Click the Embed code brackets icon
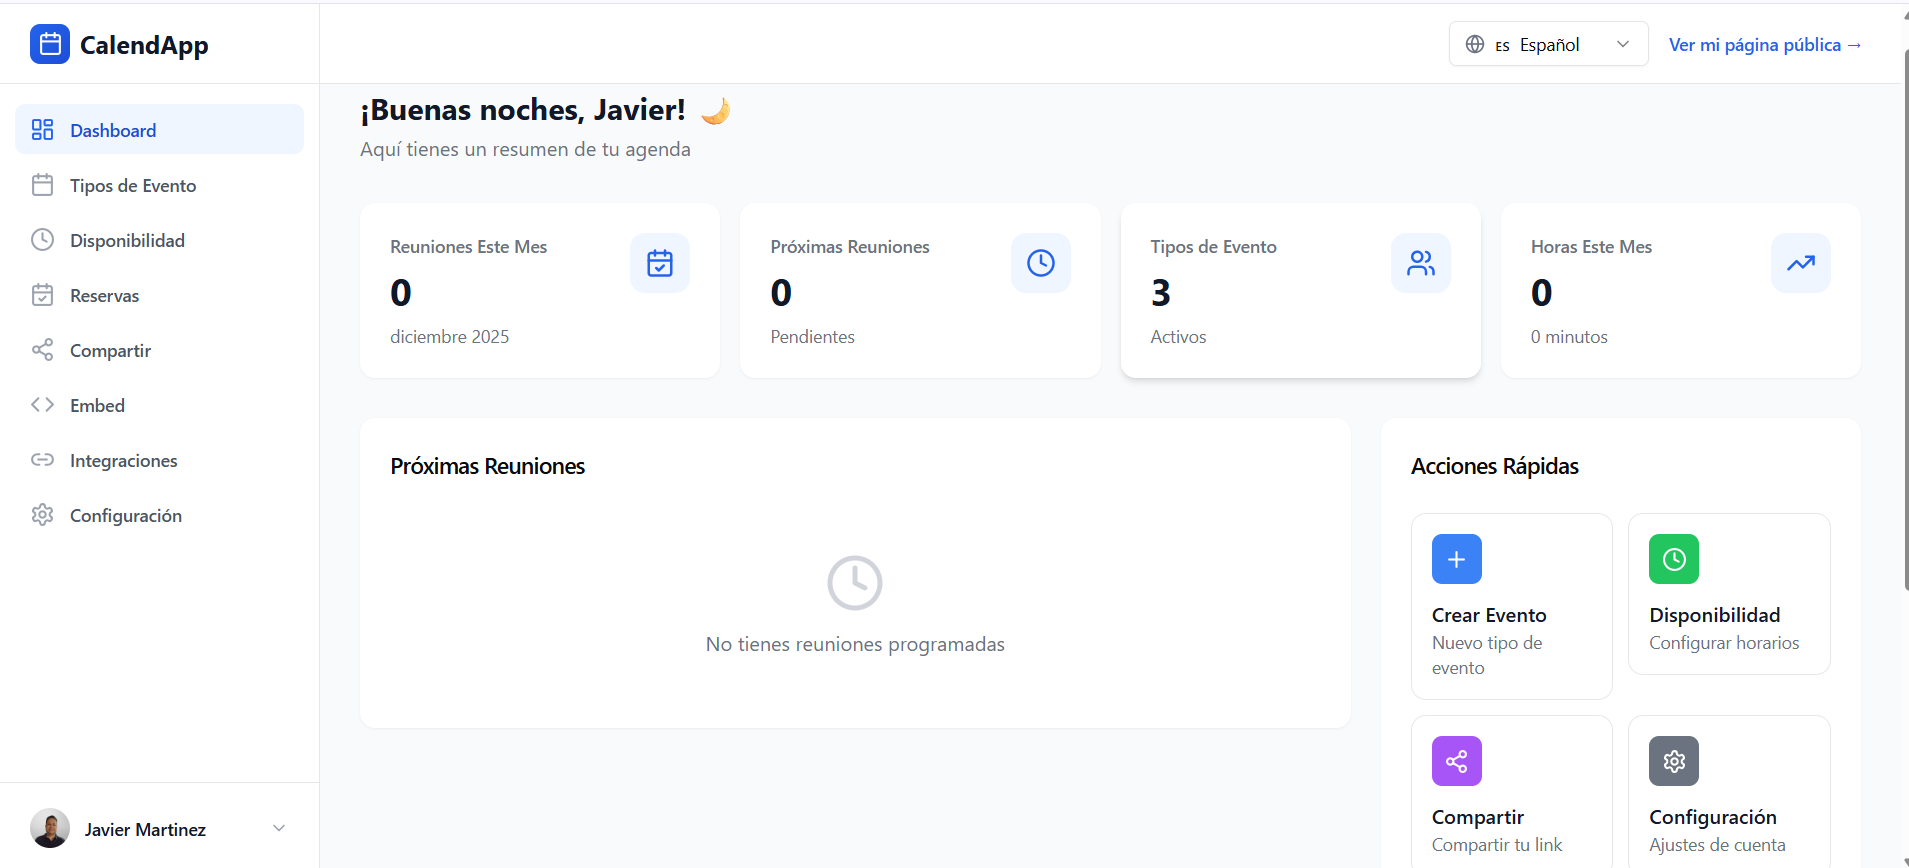Screen dimensions: 1909x868 point(42,405)
